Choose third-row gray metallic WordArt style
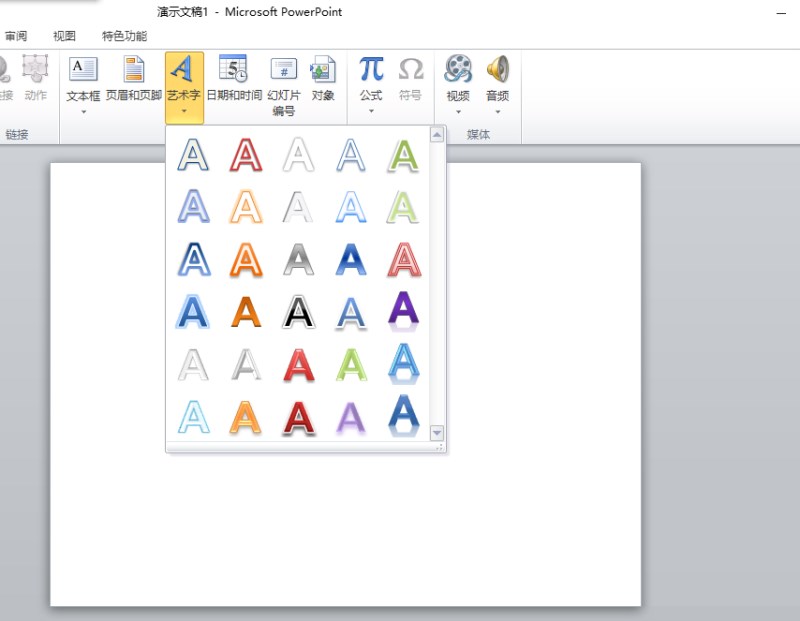Image resolution: width=800 pixels, height=621 pixels. pos(298,259)
